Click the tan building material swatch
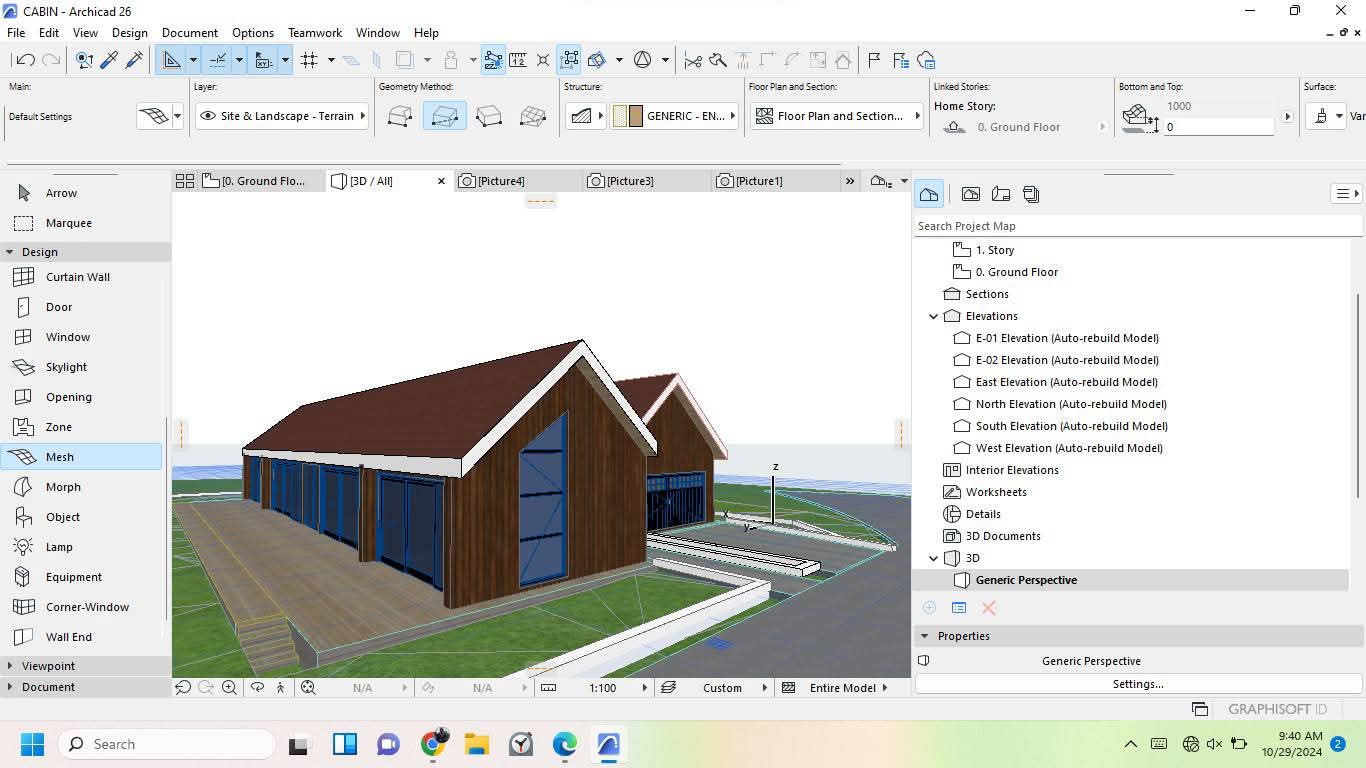 [x=635, y=116]
